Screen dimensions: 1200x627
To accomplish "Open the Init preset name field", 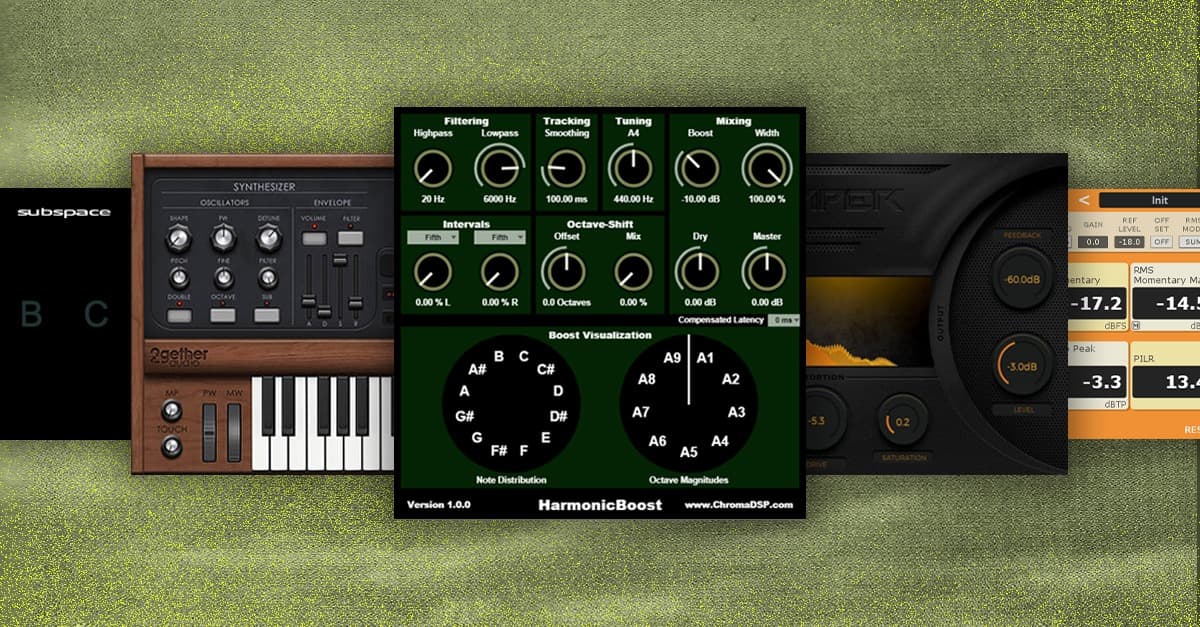I will (1152, 200).
